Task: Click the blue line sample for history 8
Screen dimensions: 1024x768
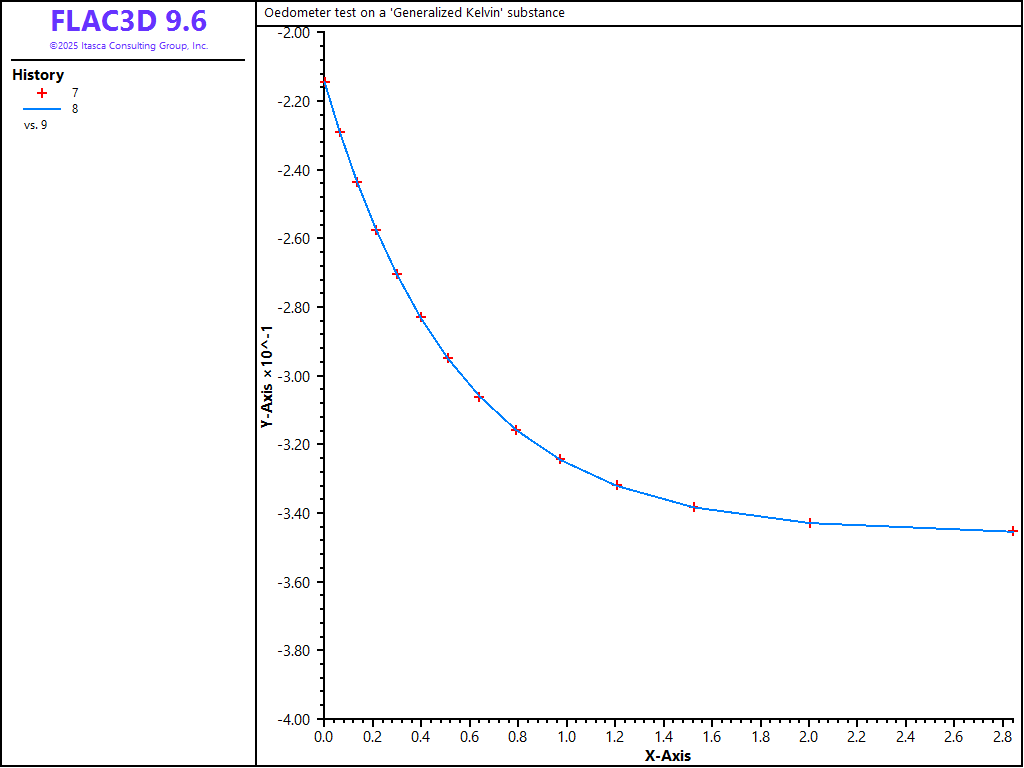Action: pyautogui.click(x=42, y=109)
